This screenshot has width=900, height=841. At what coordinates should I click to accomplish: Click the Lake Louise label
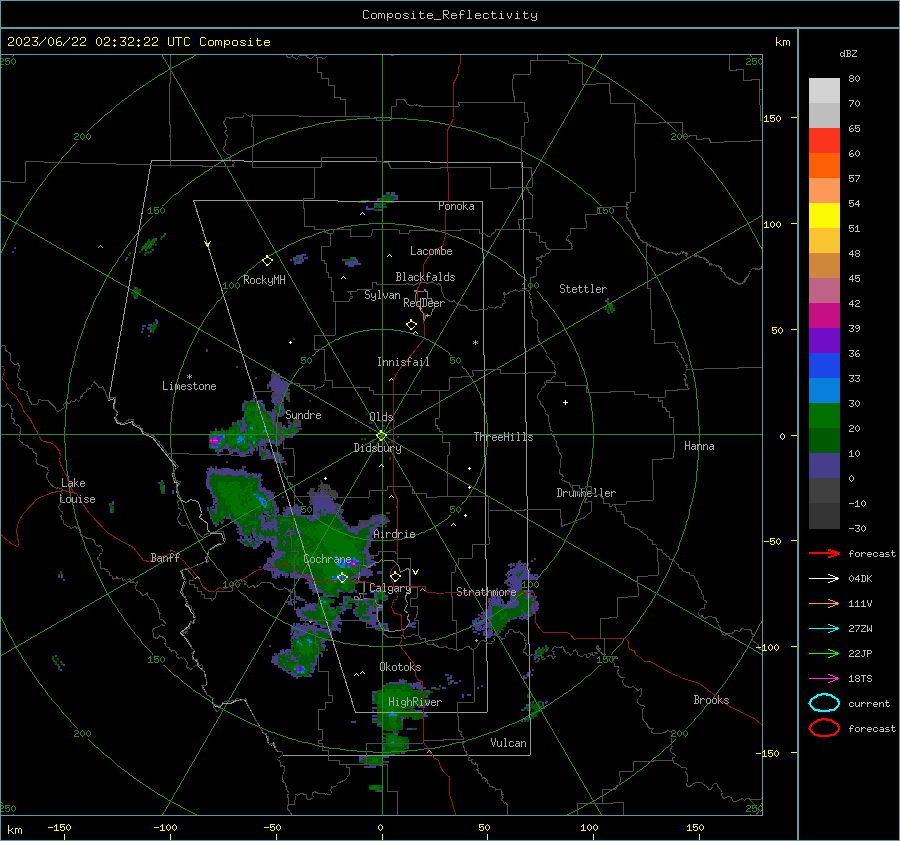tap(78, 491)
